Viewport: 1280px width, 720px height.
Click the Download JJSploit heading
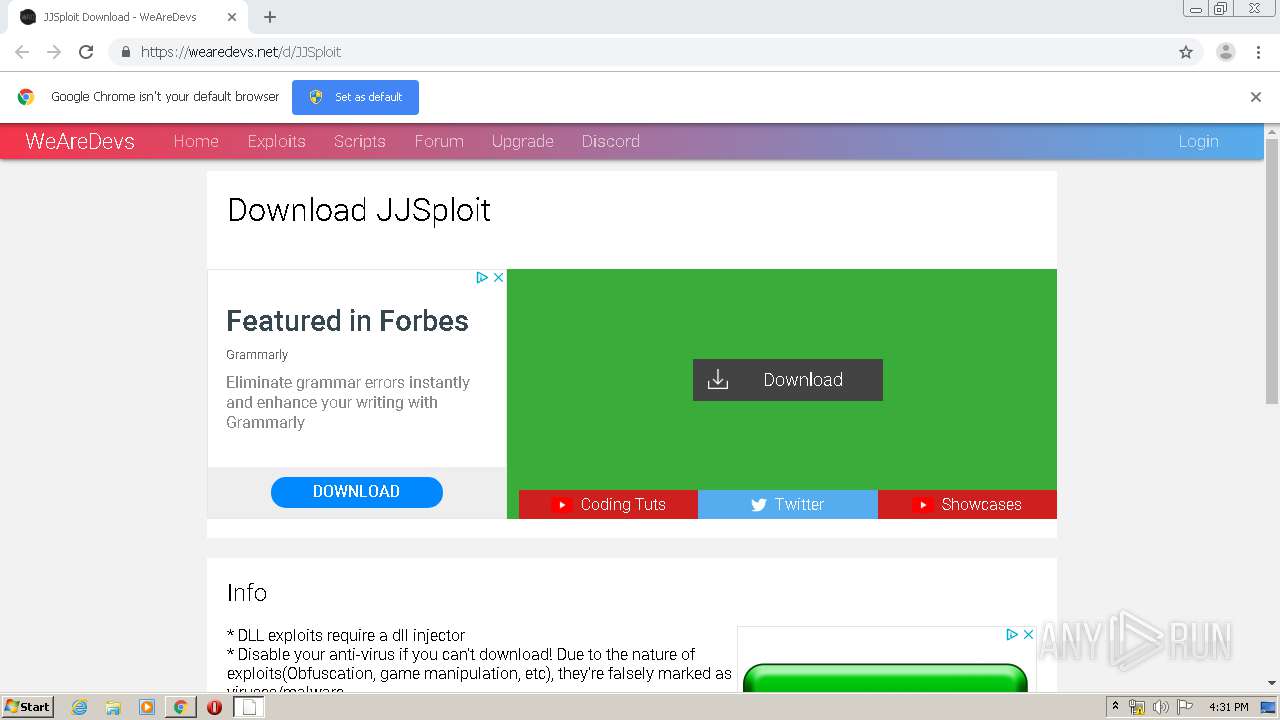[359, 210]
